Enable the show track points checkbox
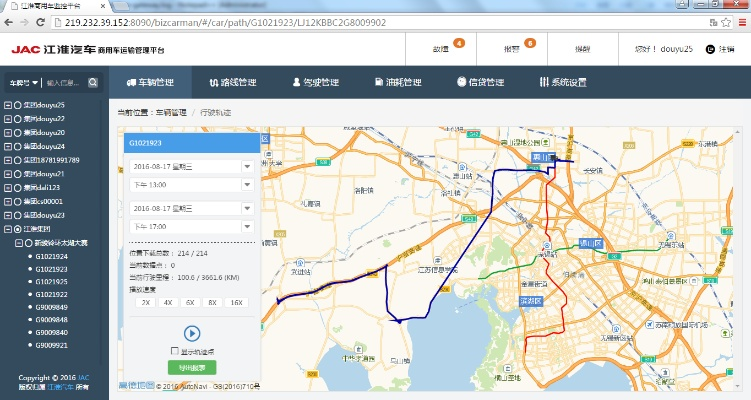Viewport: 751px width, 400px height. (x=175, y=351)
